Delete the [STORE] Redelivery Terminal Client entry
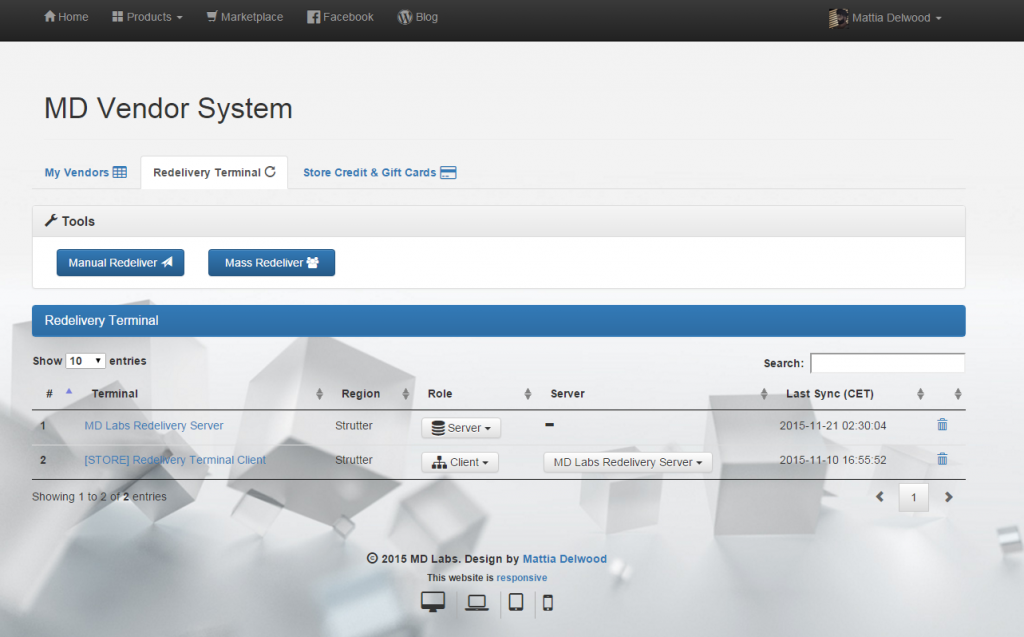1024x637 pixels. 941,459
